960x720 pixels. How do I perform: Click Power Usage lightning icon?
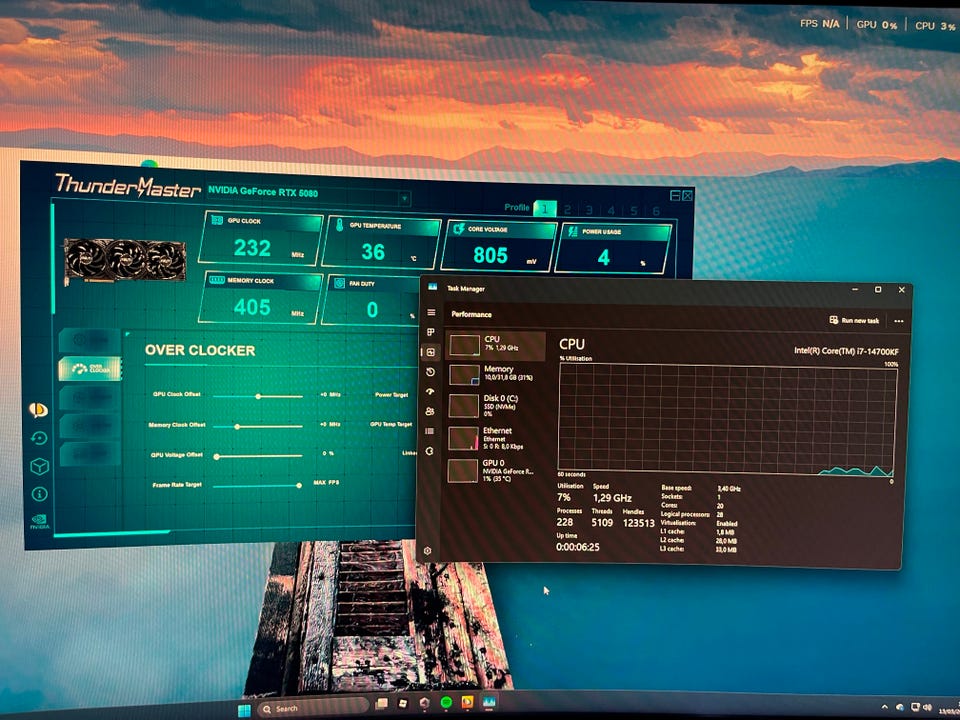click(x=572, y=231)
